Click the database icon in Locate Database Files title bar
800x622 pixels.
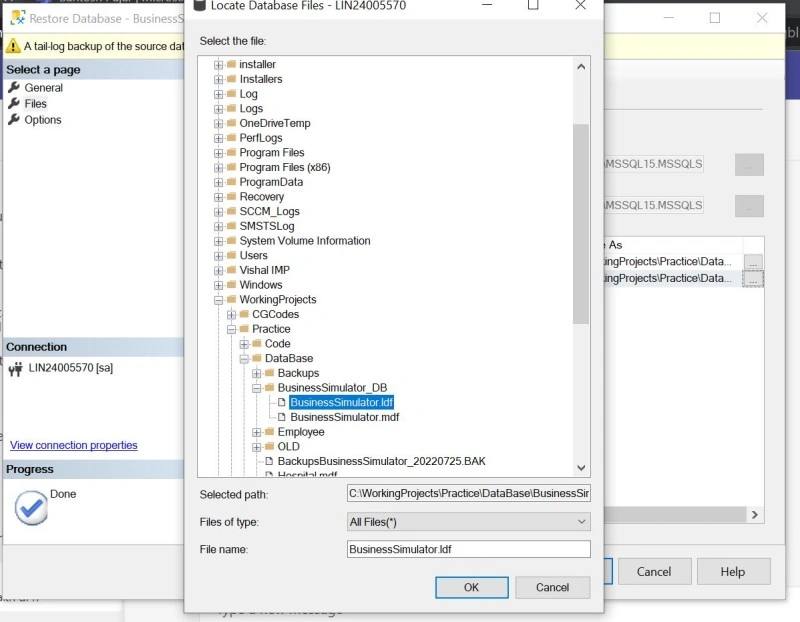(x=199, y=6)
